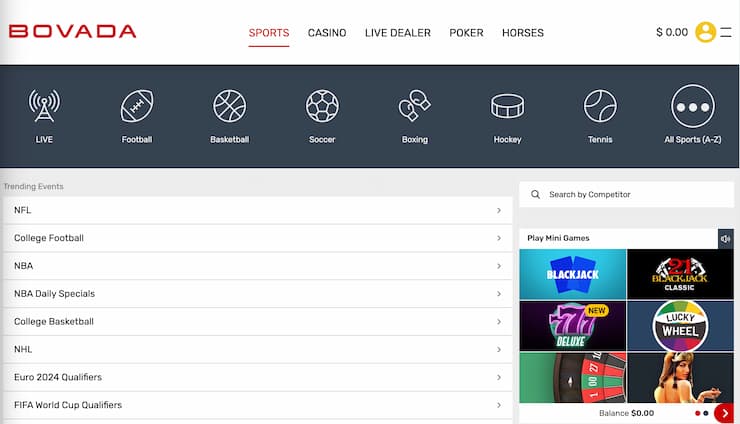Expand the College Football row chevron
Viewport: 740px width, 424px height.
[x=499, y=238]
